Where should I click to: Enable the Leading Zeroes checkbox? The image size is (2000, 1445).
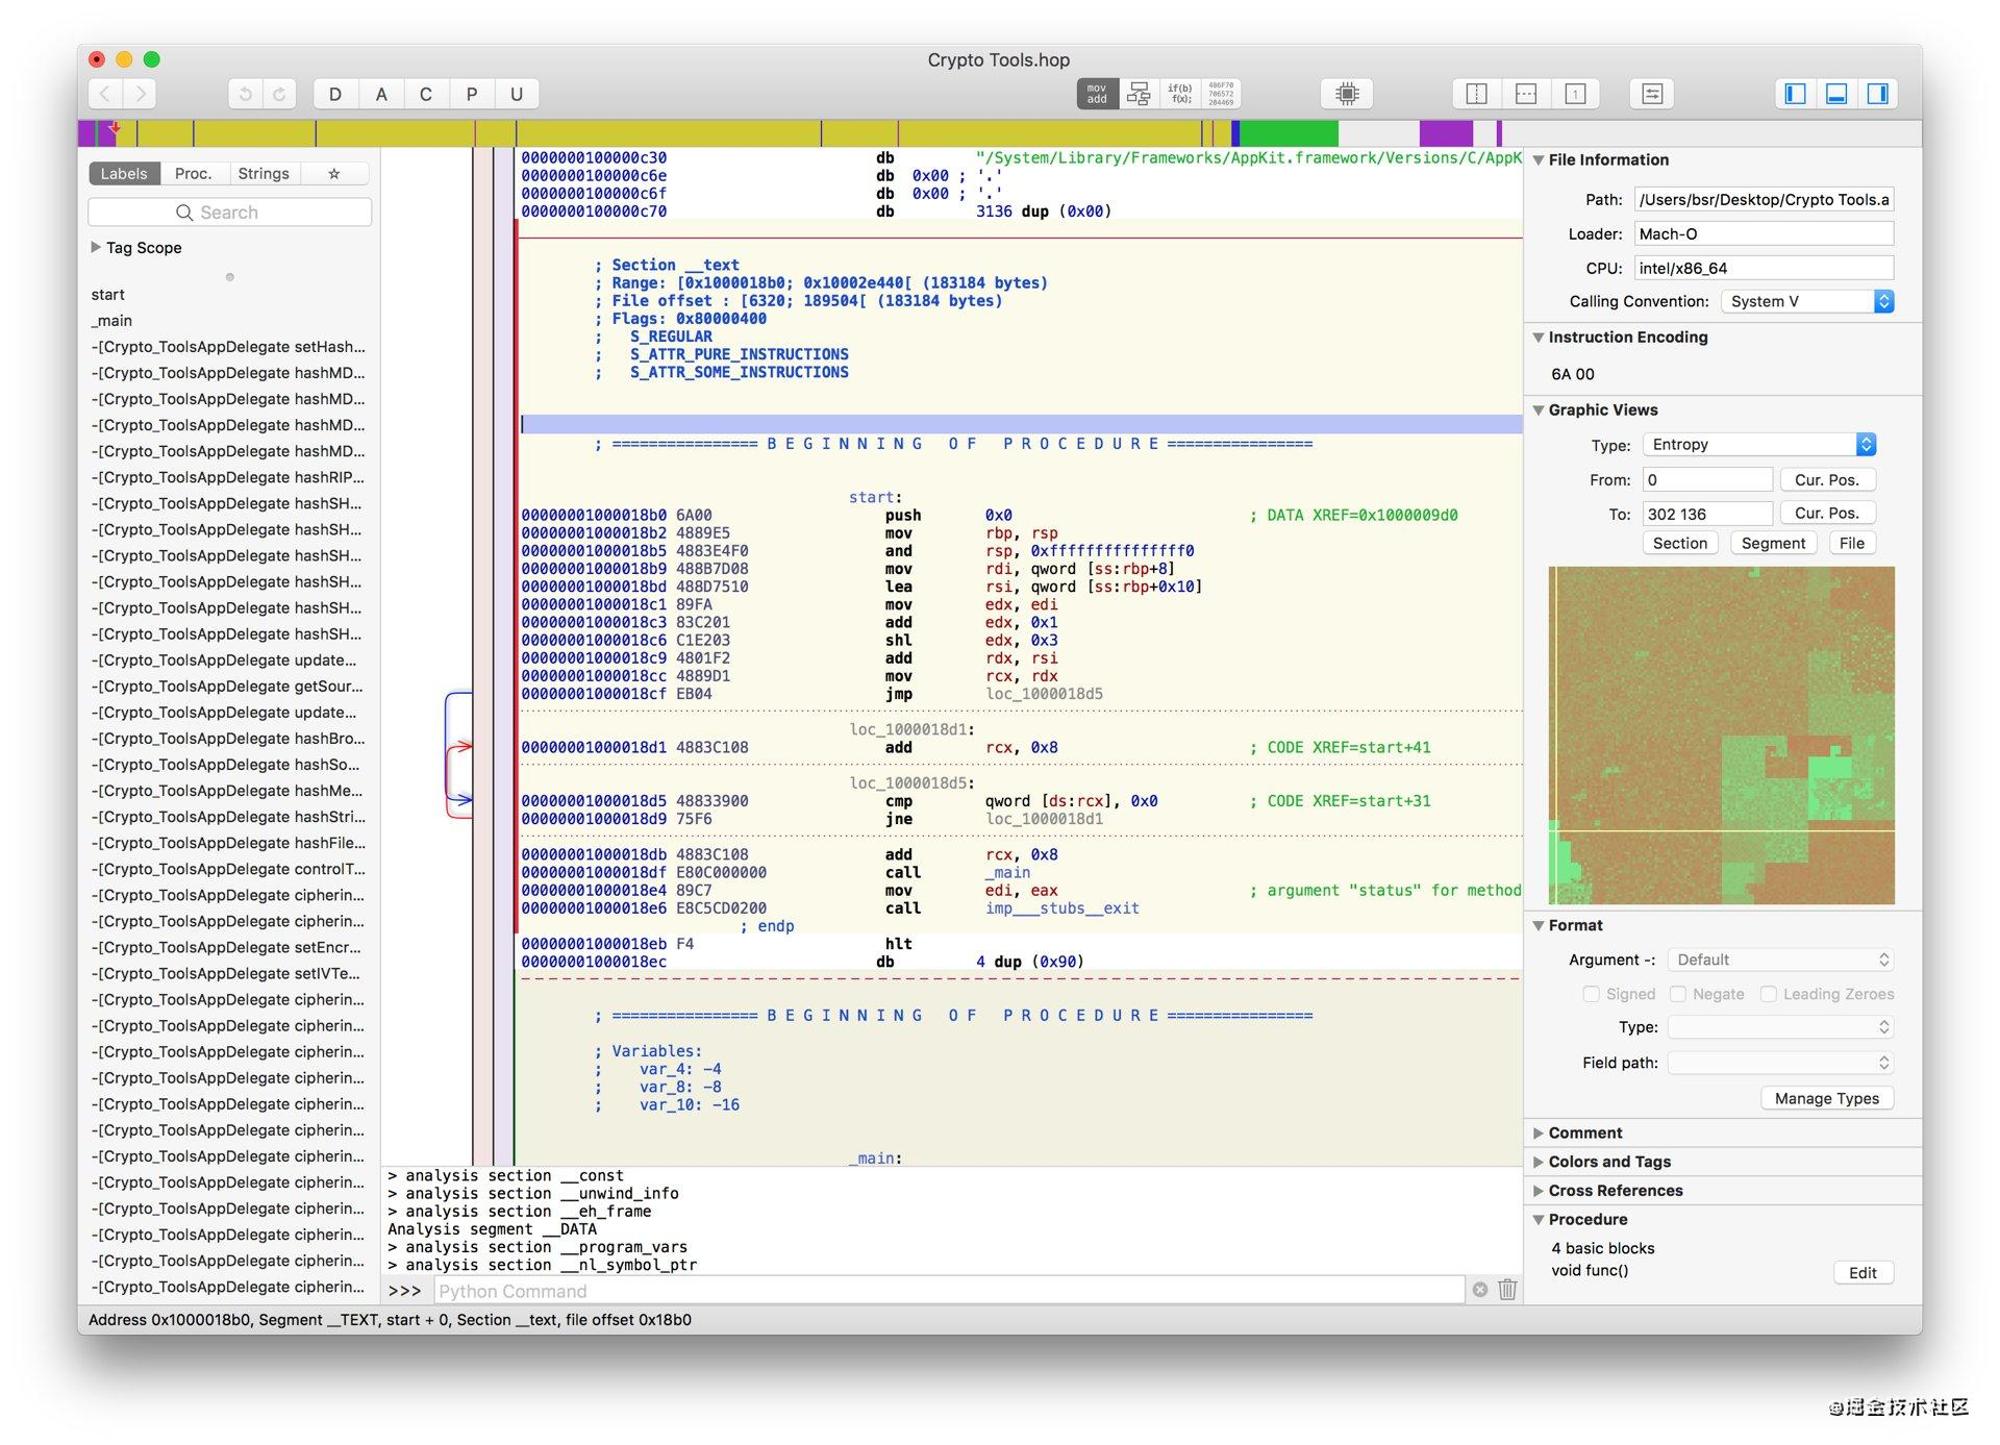(1768, 994)
